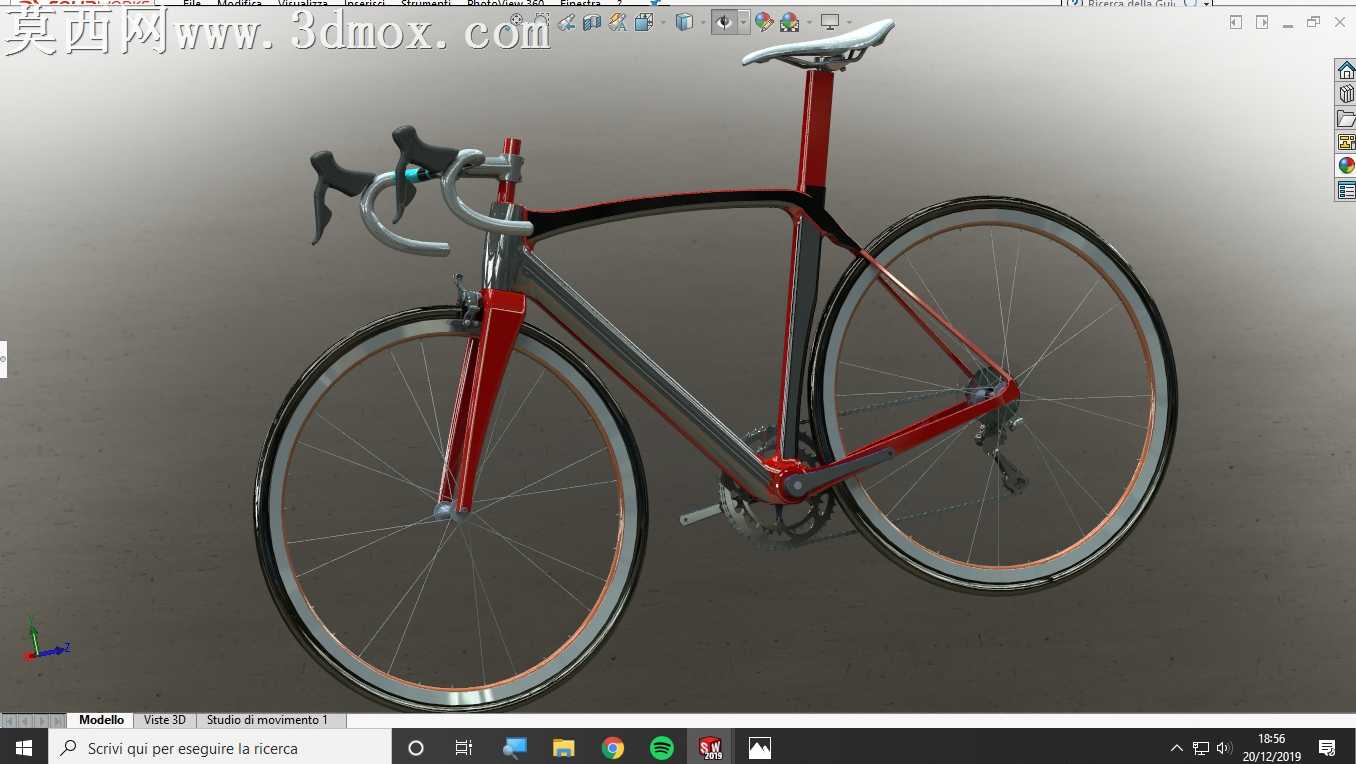The height and width of the screenshot is (764, 1356).
Task: Click the volume speaker tray icon
Action: pyautogui.click(x=1224, y=748)
